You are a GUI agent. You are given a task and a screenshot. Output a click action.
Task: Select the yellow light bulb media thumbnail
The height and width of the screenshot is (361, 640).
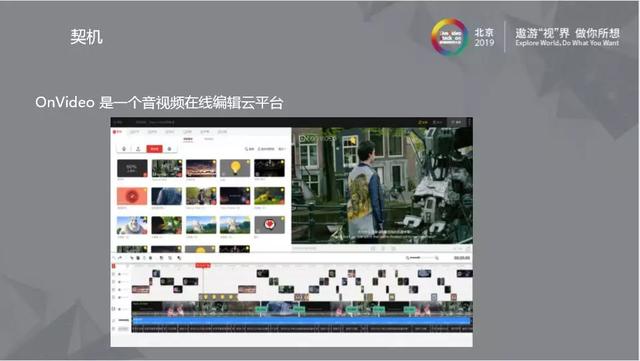pos(235,168)
